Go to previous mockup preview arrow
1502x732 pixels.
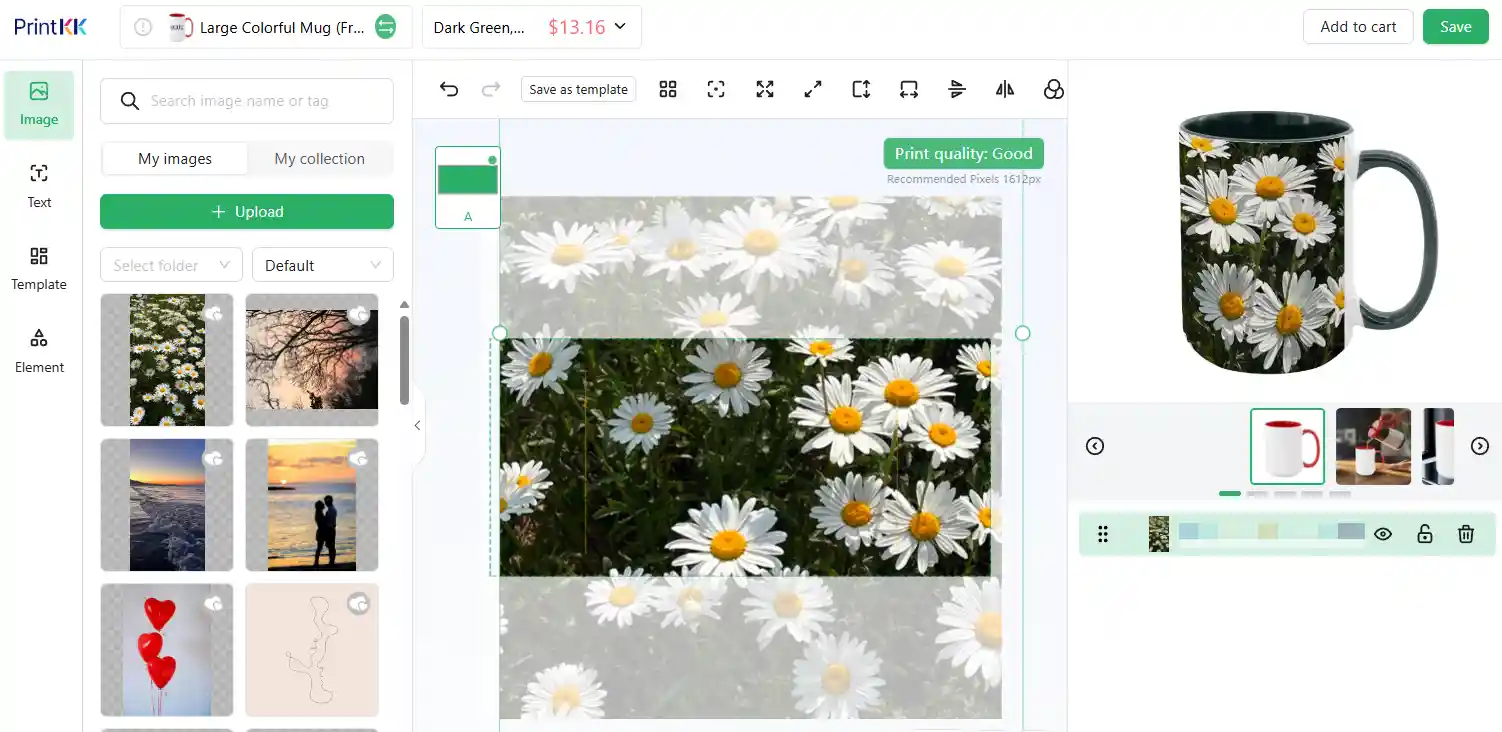click(x=1095, y=446)
